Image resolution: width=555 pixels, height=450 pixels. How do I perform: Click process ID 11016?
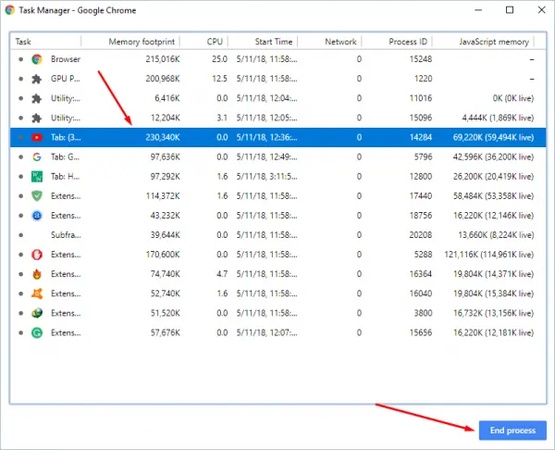[420, 98]
